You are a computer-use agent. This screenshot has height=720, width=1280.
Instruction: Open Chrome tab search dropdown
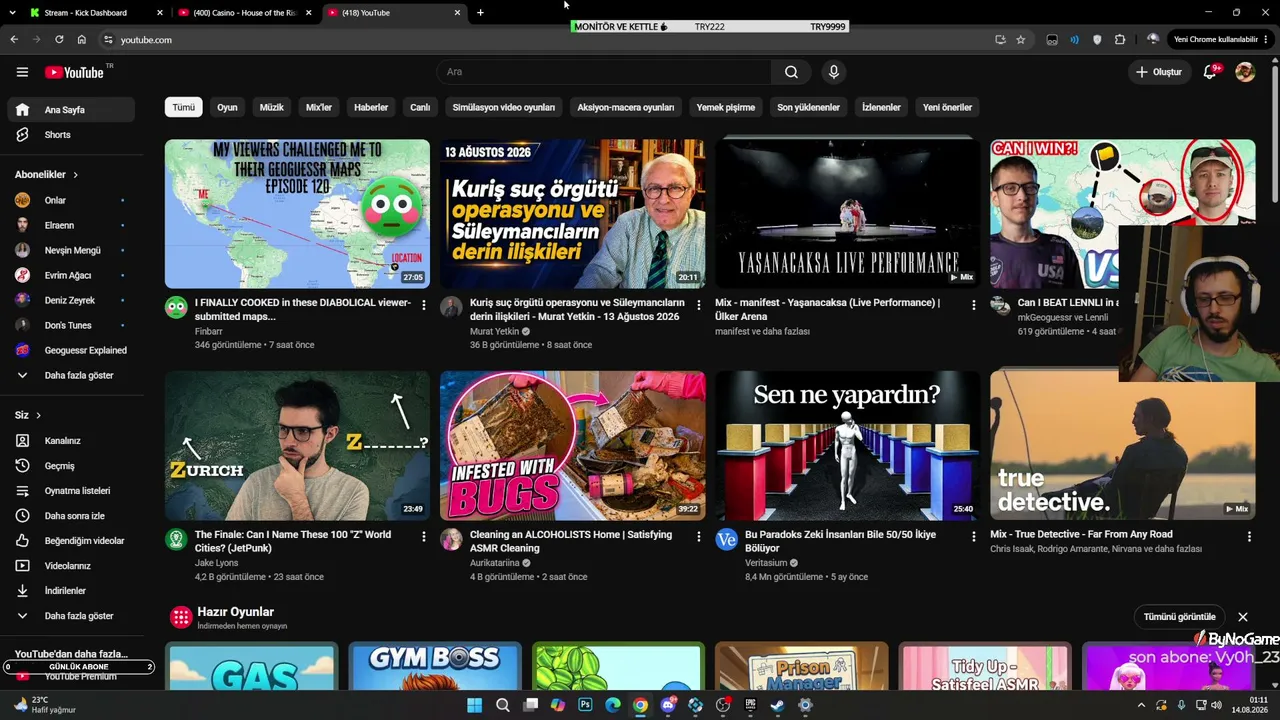click(x=14, y=13)
